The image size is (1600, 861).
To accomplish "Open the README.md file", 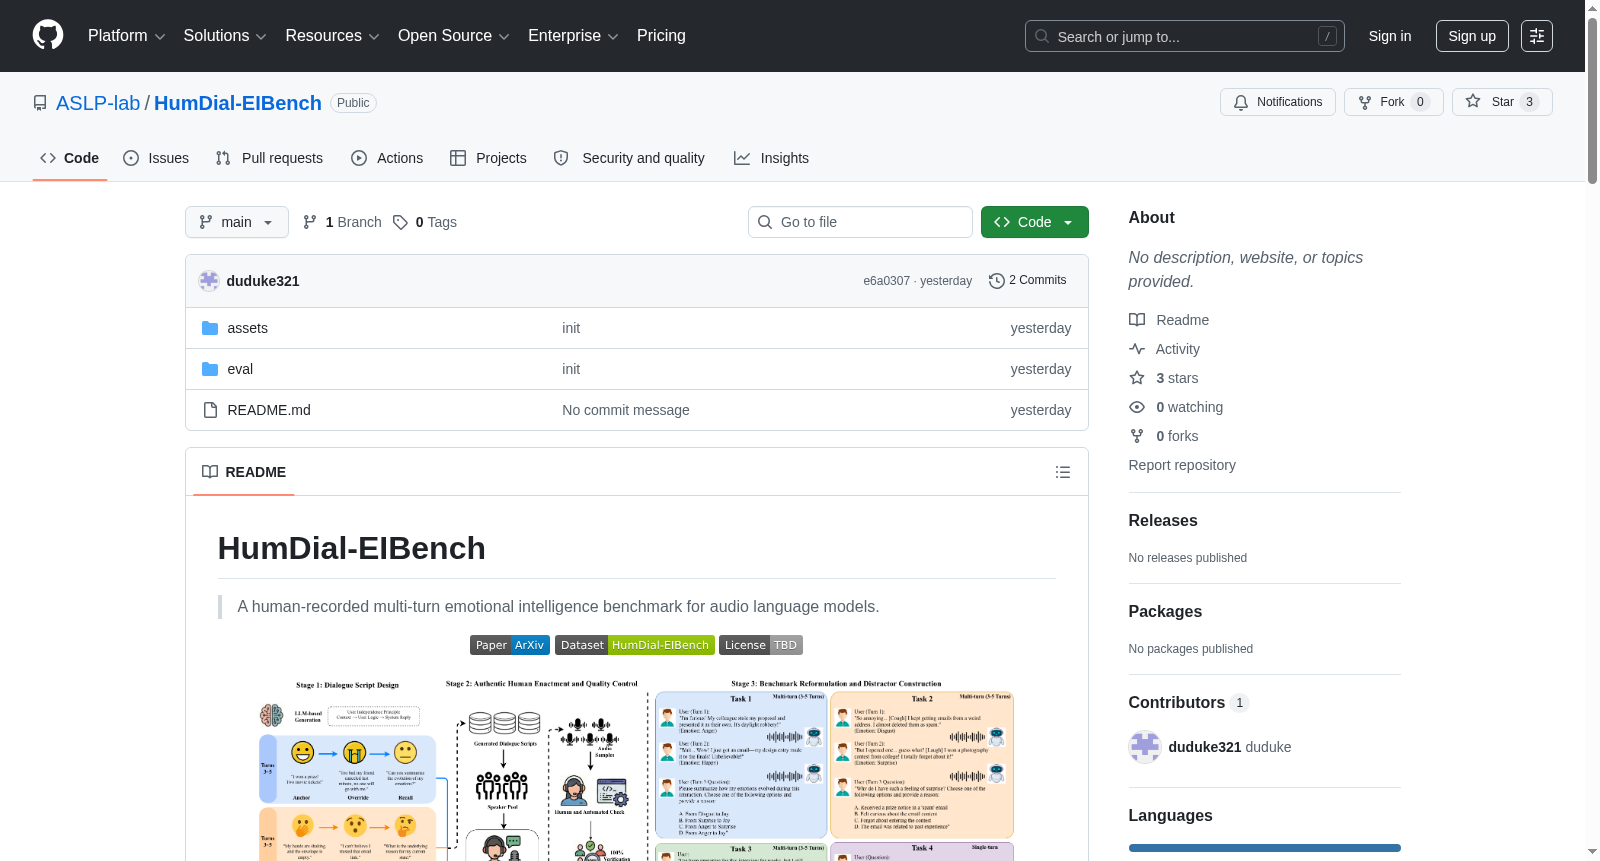I will (269, 410).
